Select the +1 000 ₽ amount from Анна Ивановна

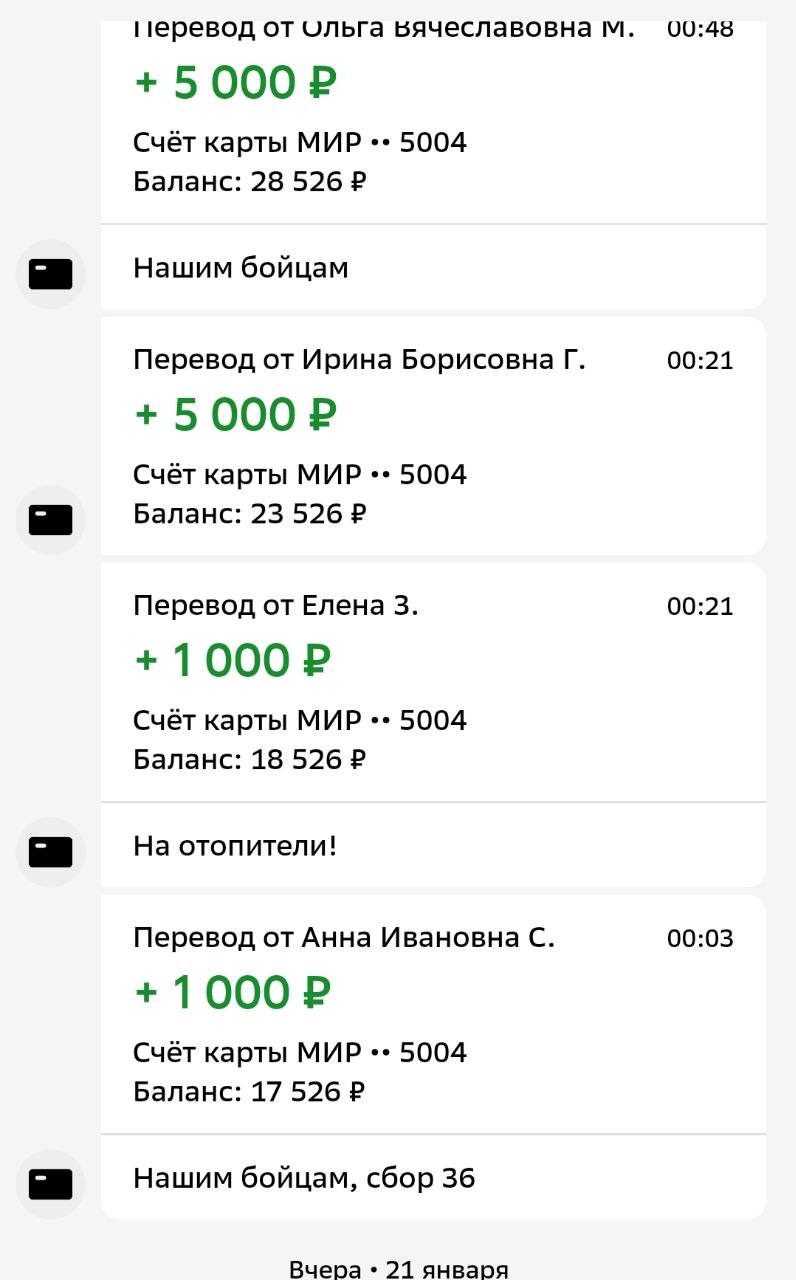(232, 993)
